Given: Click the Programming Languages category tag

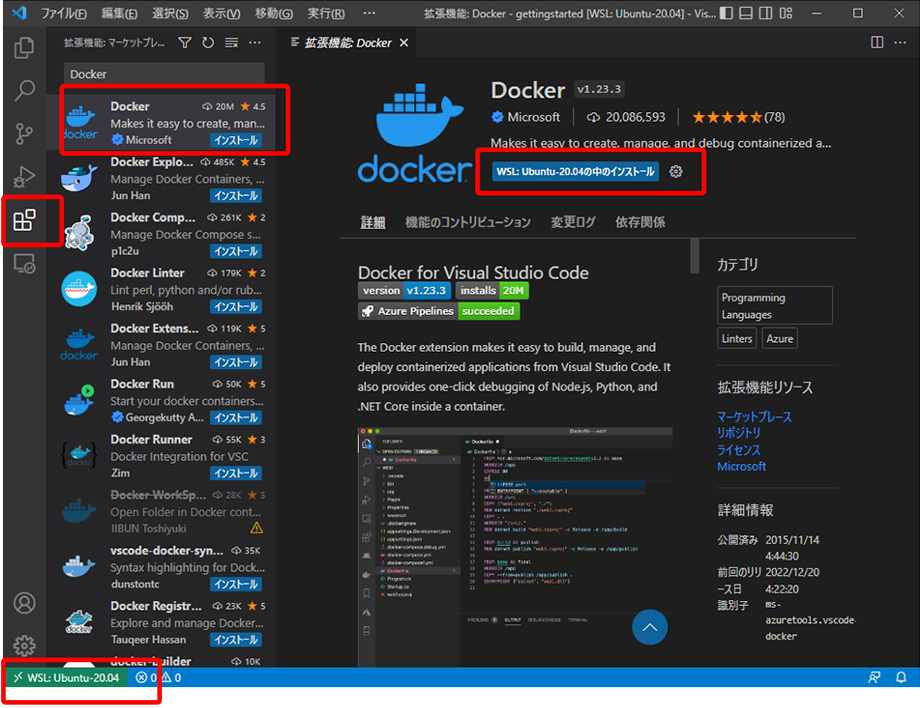Looking at the screenshot, I should pos(774,306).
